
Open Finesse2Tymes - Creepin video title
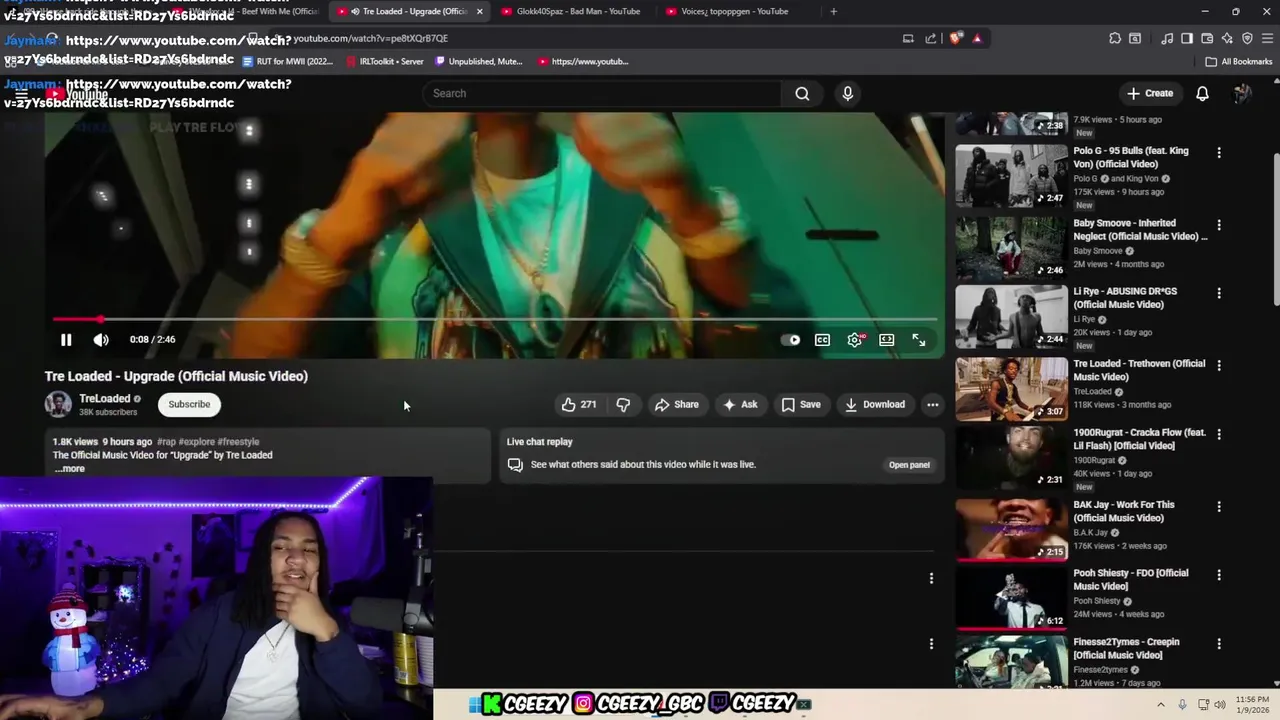click(x=1126, y=648)
